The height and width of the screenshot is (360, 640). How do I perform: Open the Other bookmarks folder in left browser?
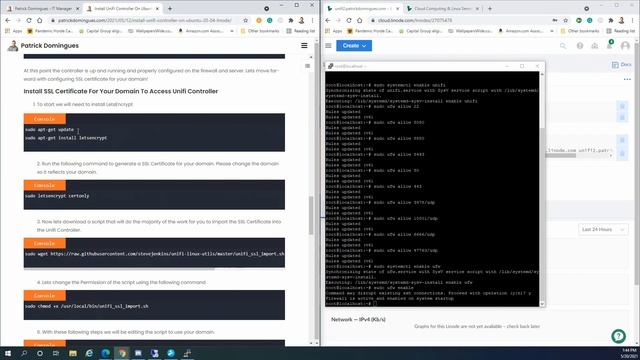point(260,31)
